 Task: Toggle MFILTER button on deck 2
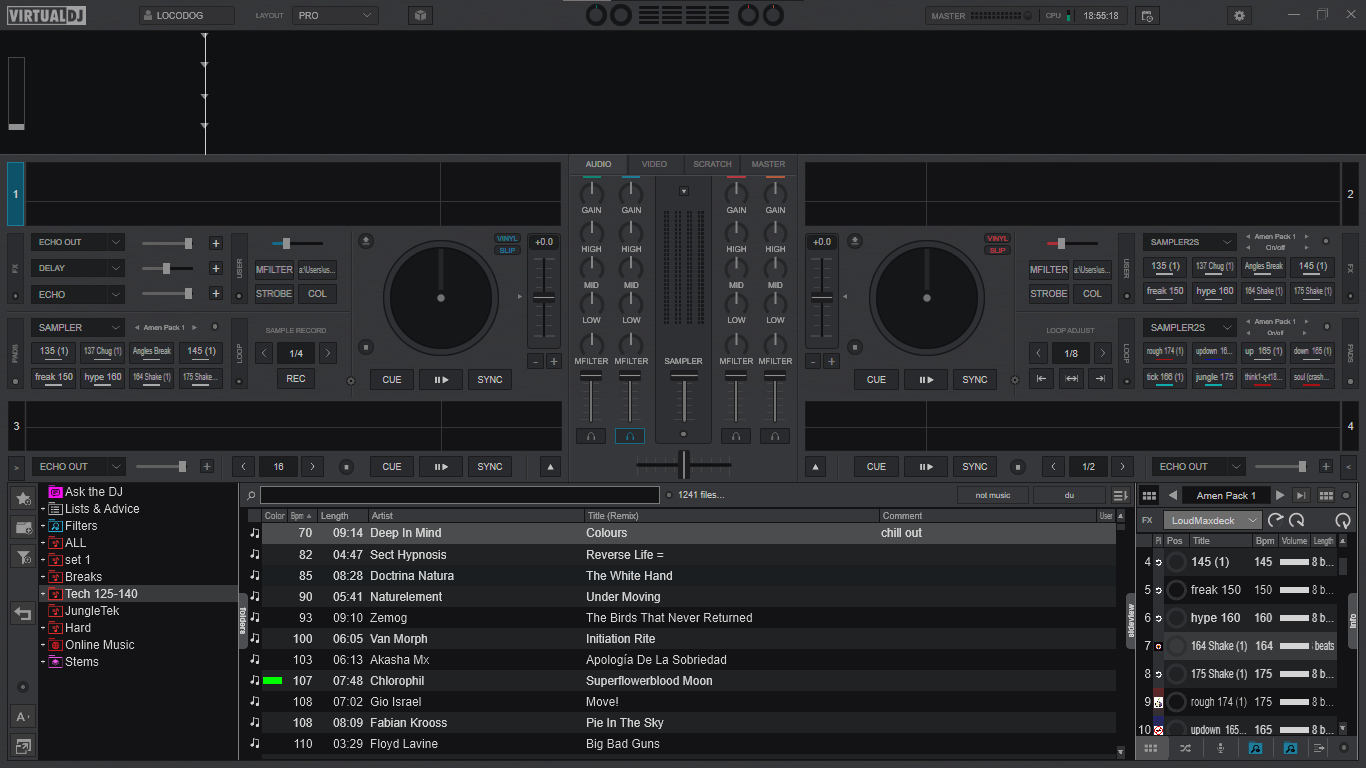point(1049,269)
